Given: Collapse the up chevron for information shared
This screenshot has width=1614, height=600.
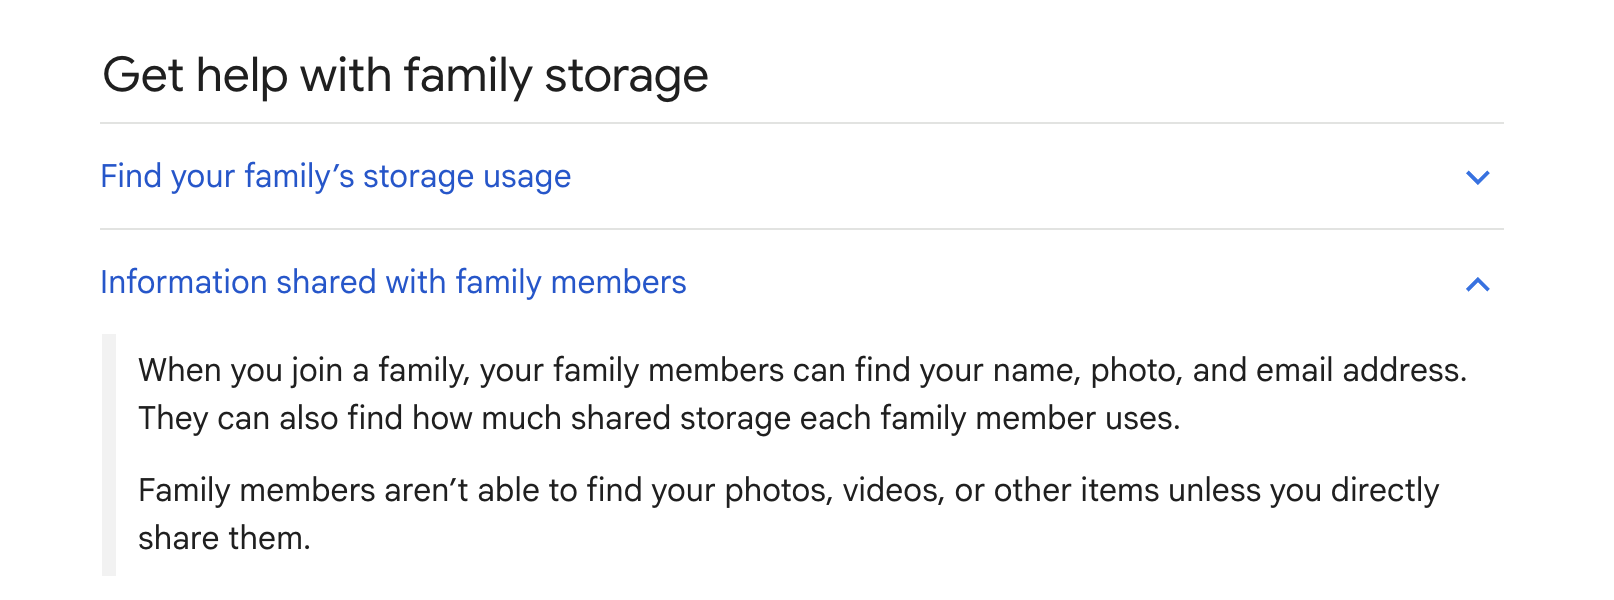Looking at the screenshot, I should [1477, 285].
